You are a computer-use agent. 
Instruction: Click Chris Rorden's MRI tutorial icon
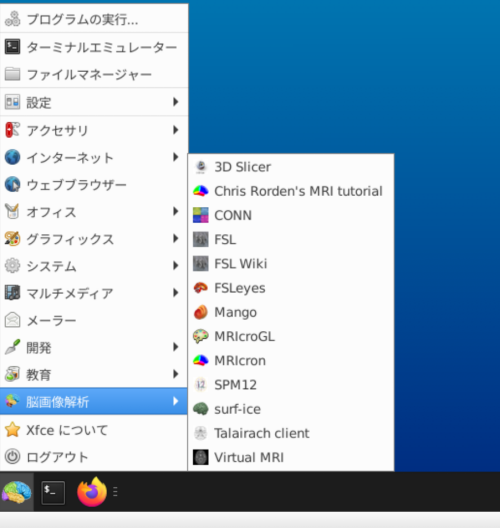click(x=201, y=191)
